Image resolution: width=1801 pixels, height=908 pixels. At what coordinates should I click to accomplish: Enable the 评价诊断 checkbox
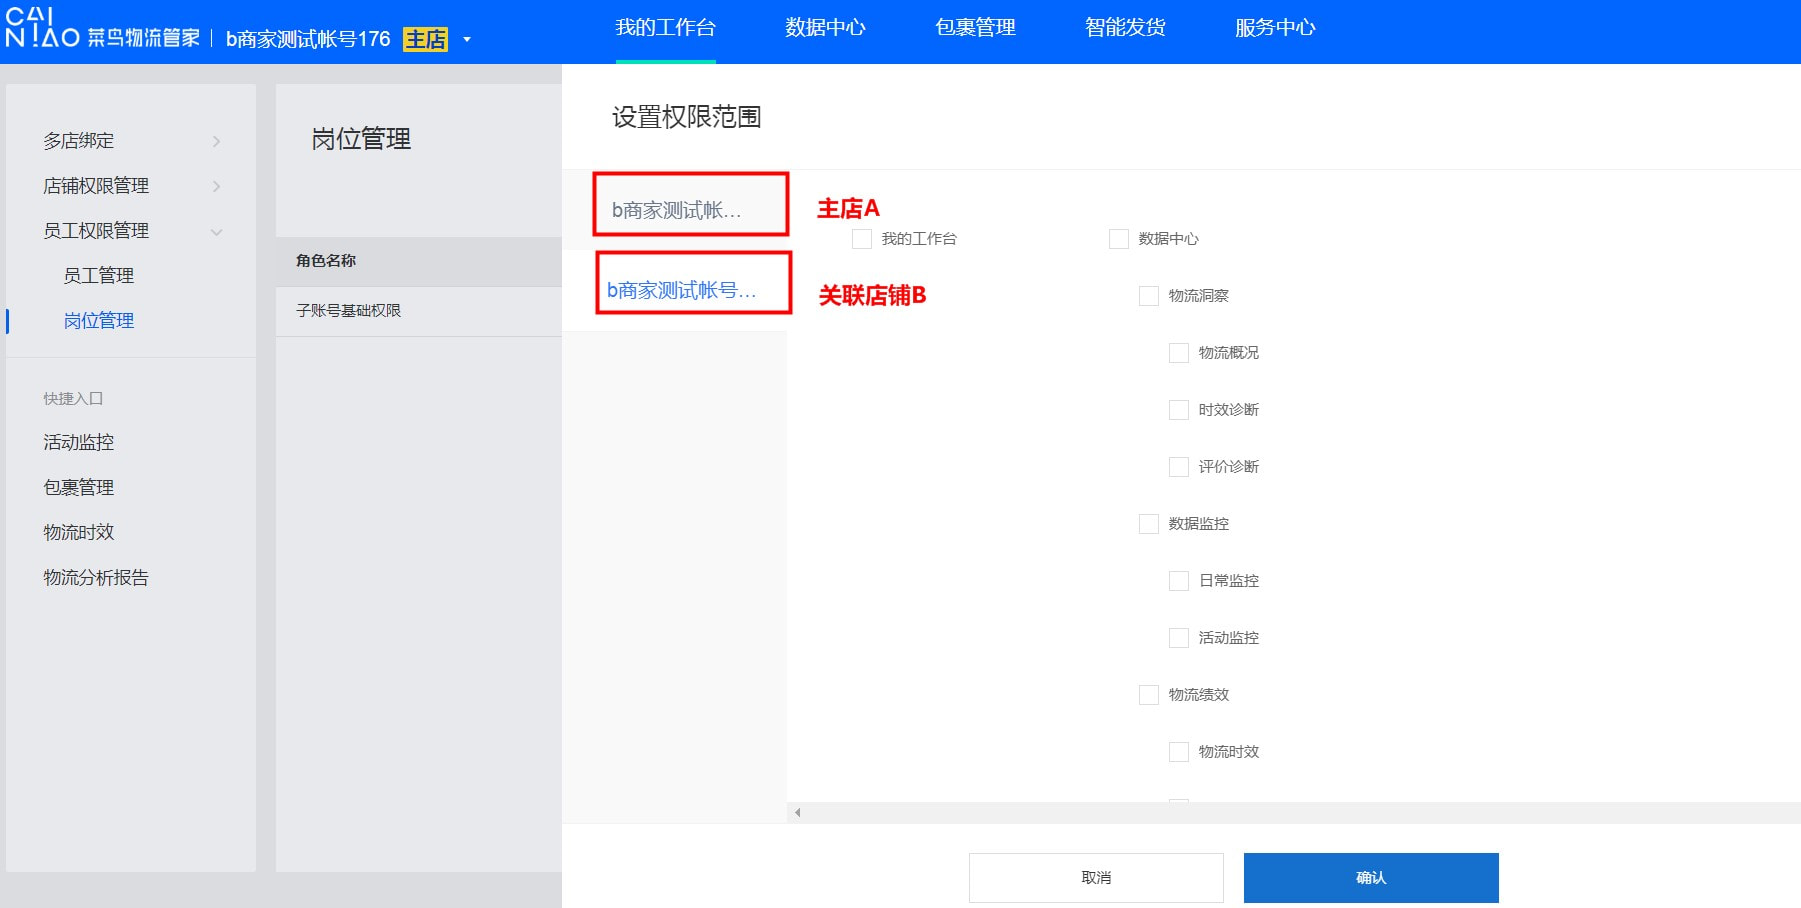coord(1179,467)
